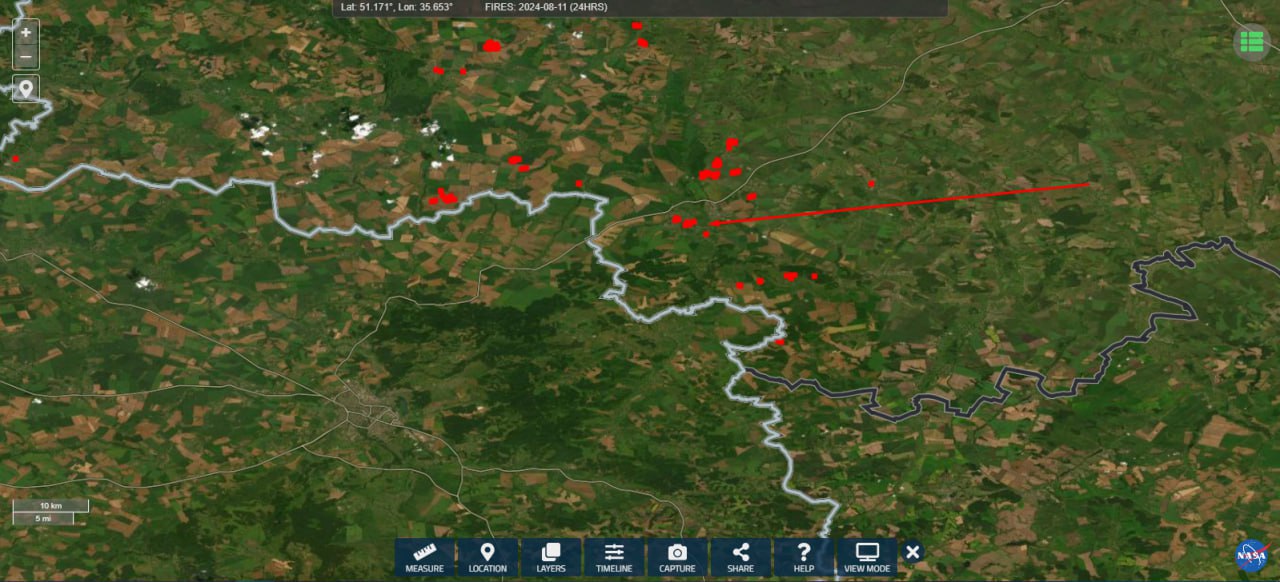Open the Help question mark

(x=804, y=557)
